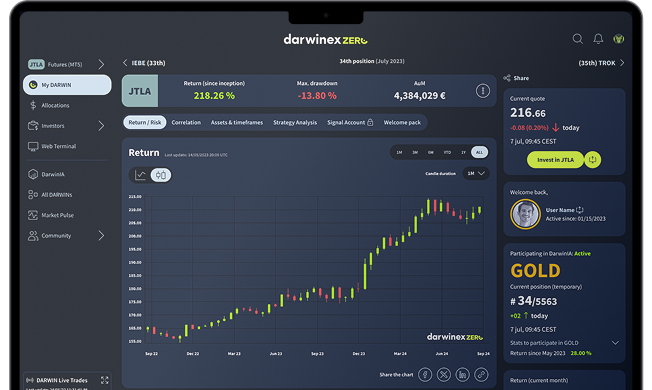Viewport: 652px width, 390px height.
Task: Open the Strategy Analysis tab
Action: 295,122
